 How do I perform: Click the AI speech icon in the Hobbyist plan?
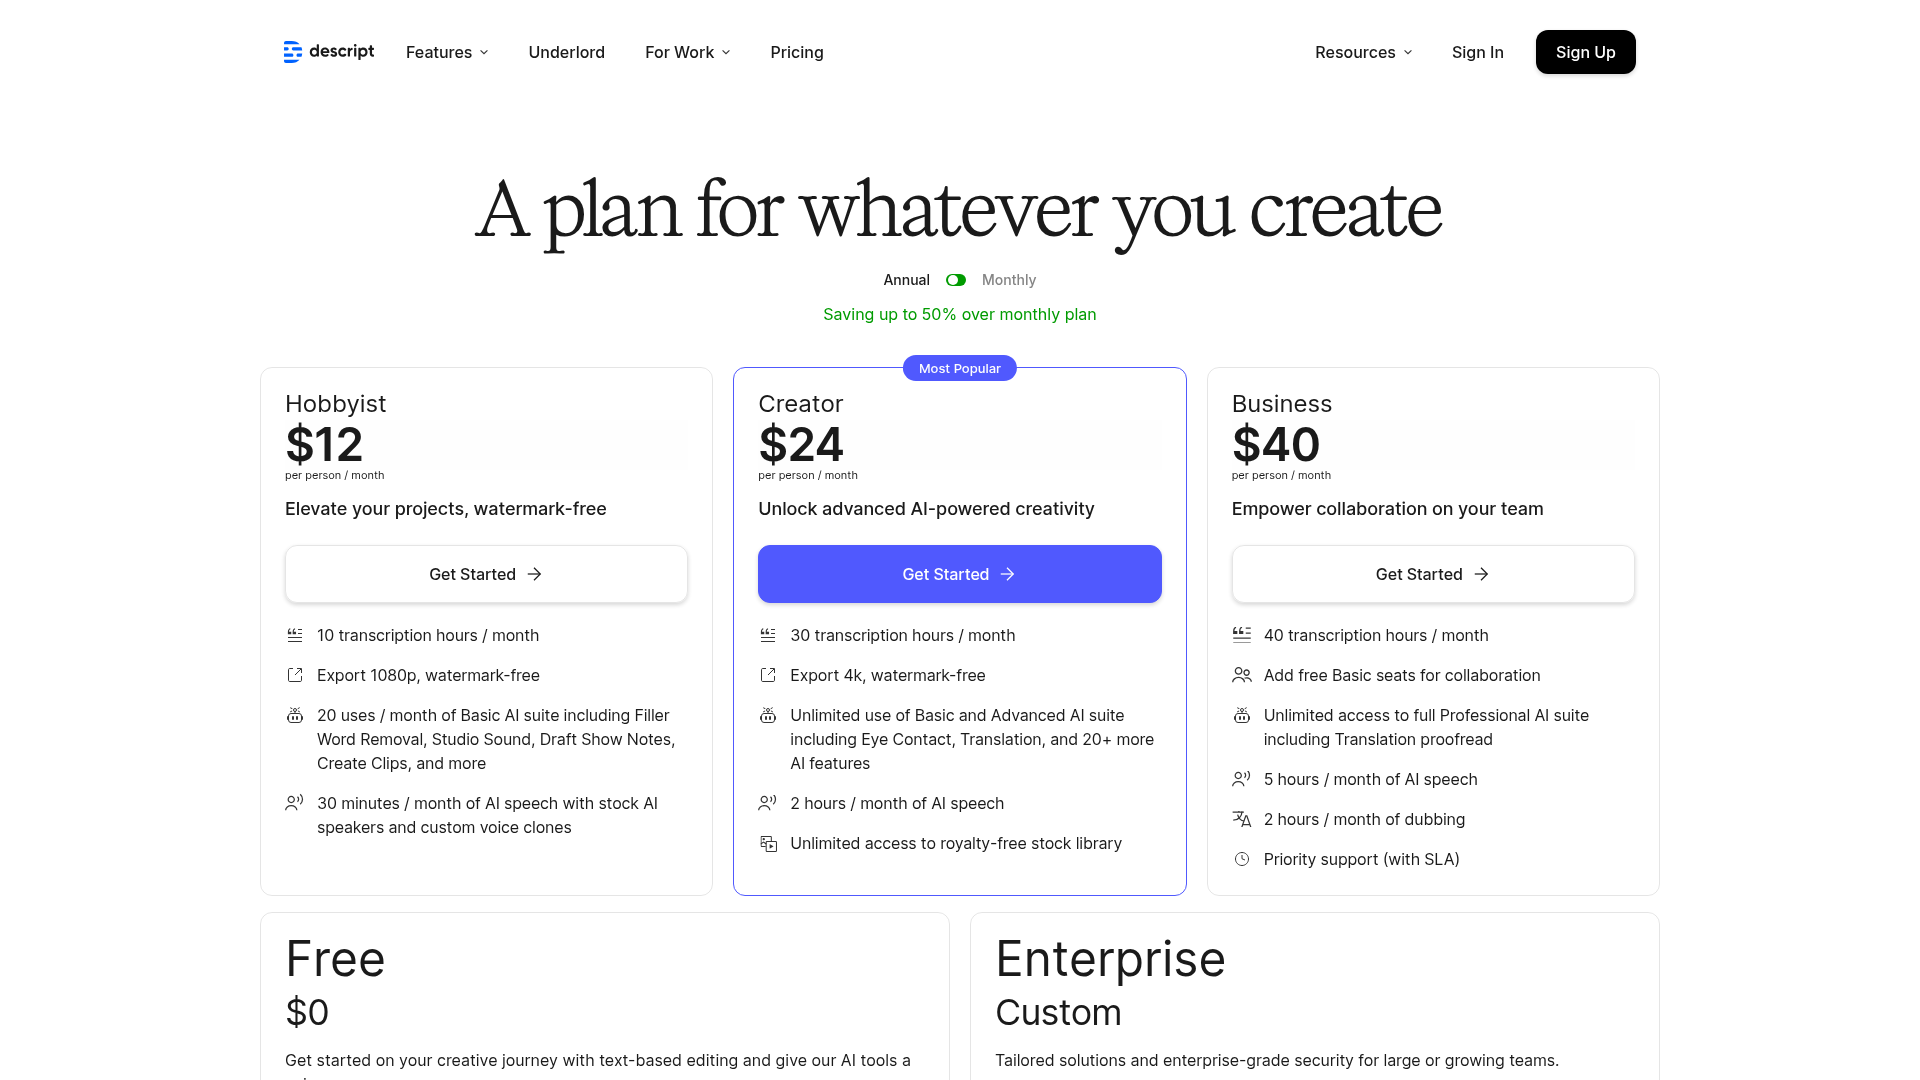[295, 803]
